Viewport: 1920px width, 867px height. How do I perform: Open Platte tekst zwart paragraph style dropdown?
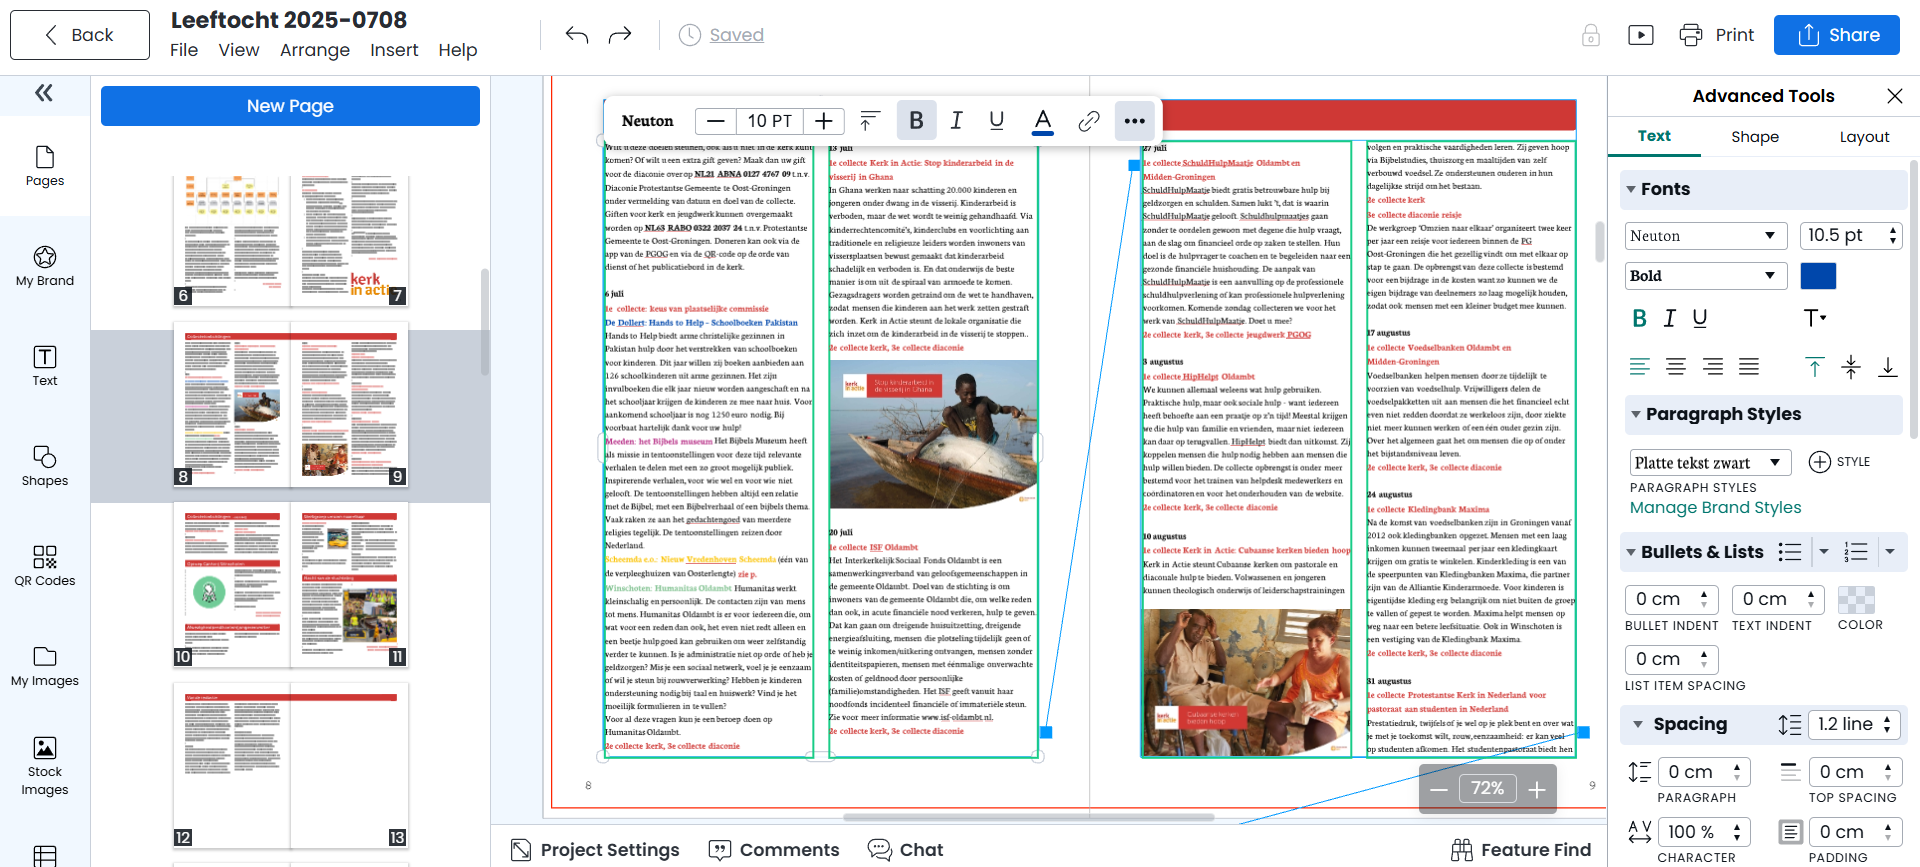pos(1710,462)
